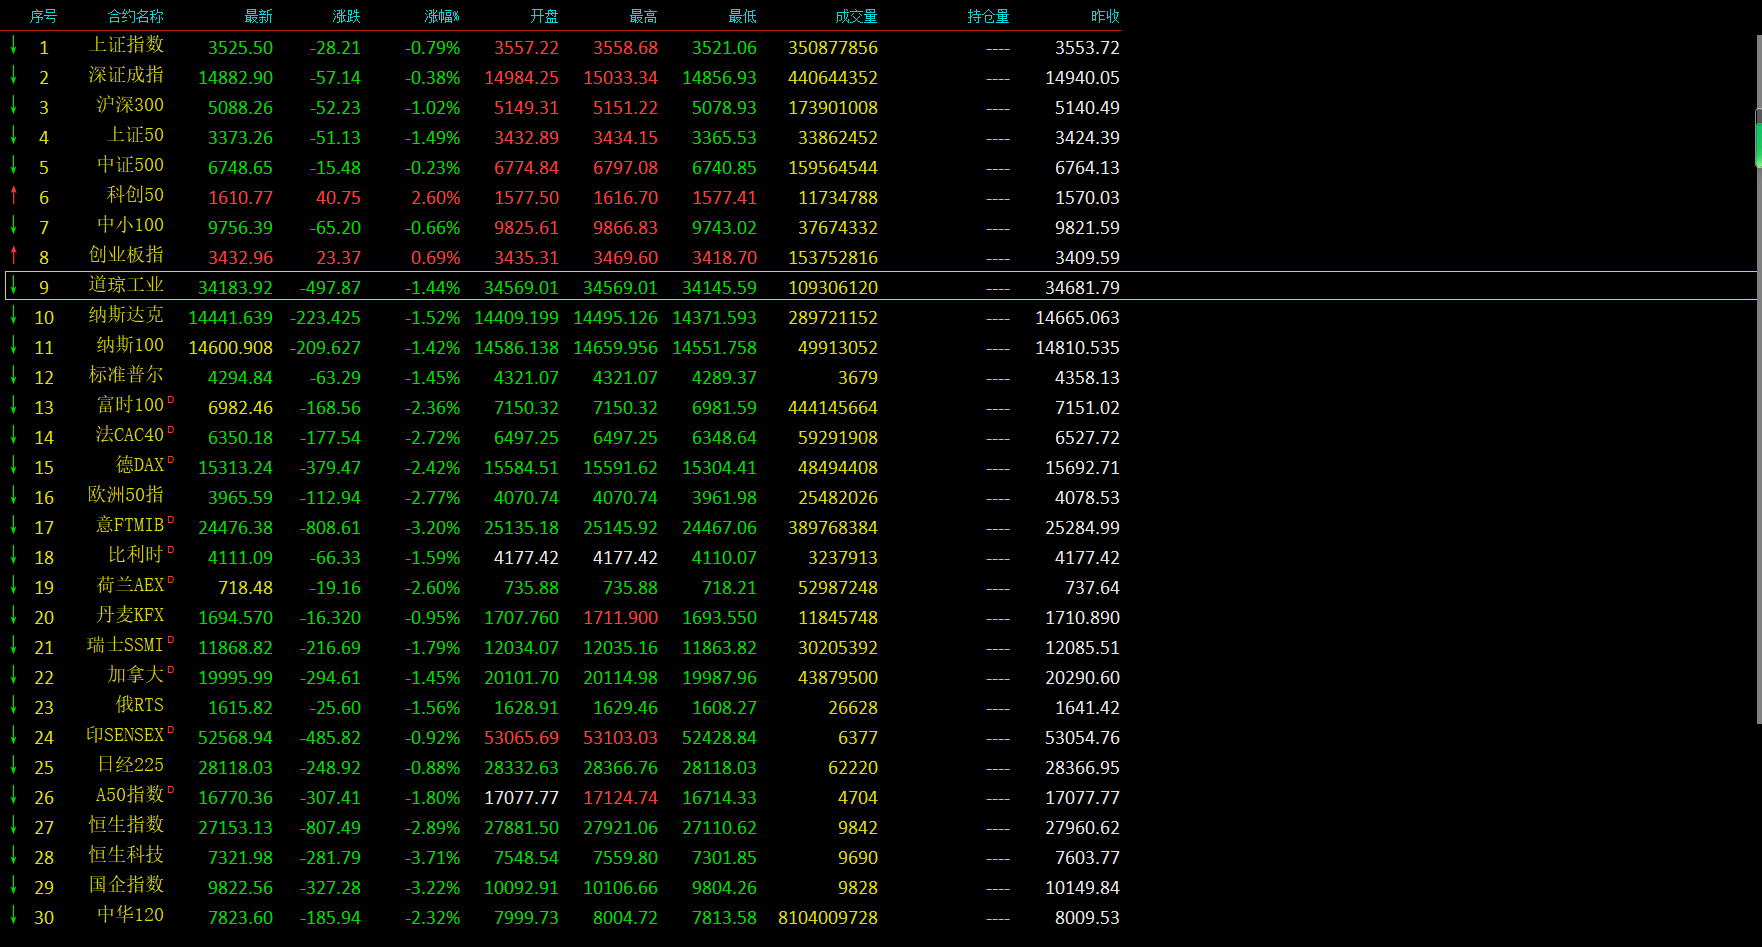Click change value -497.87
1762x947 pixels.
click(x=330, y=288)
